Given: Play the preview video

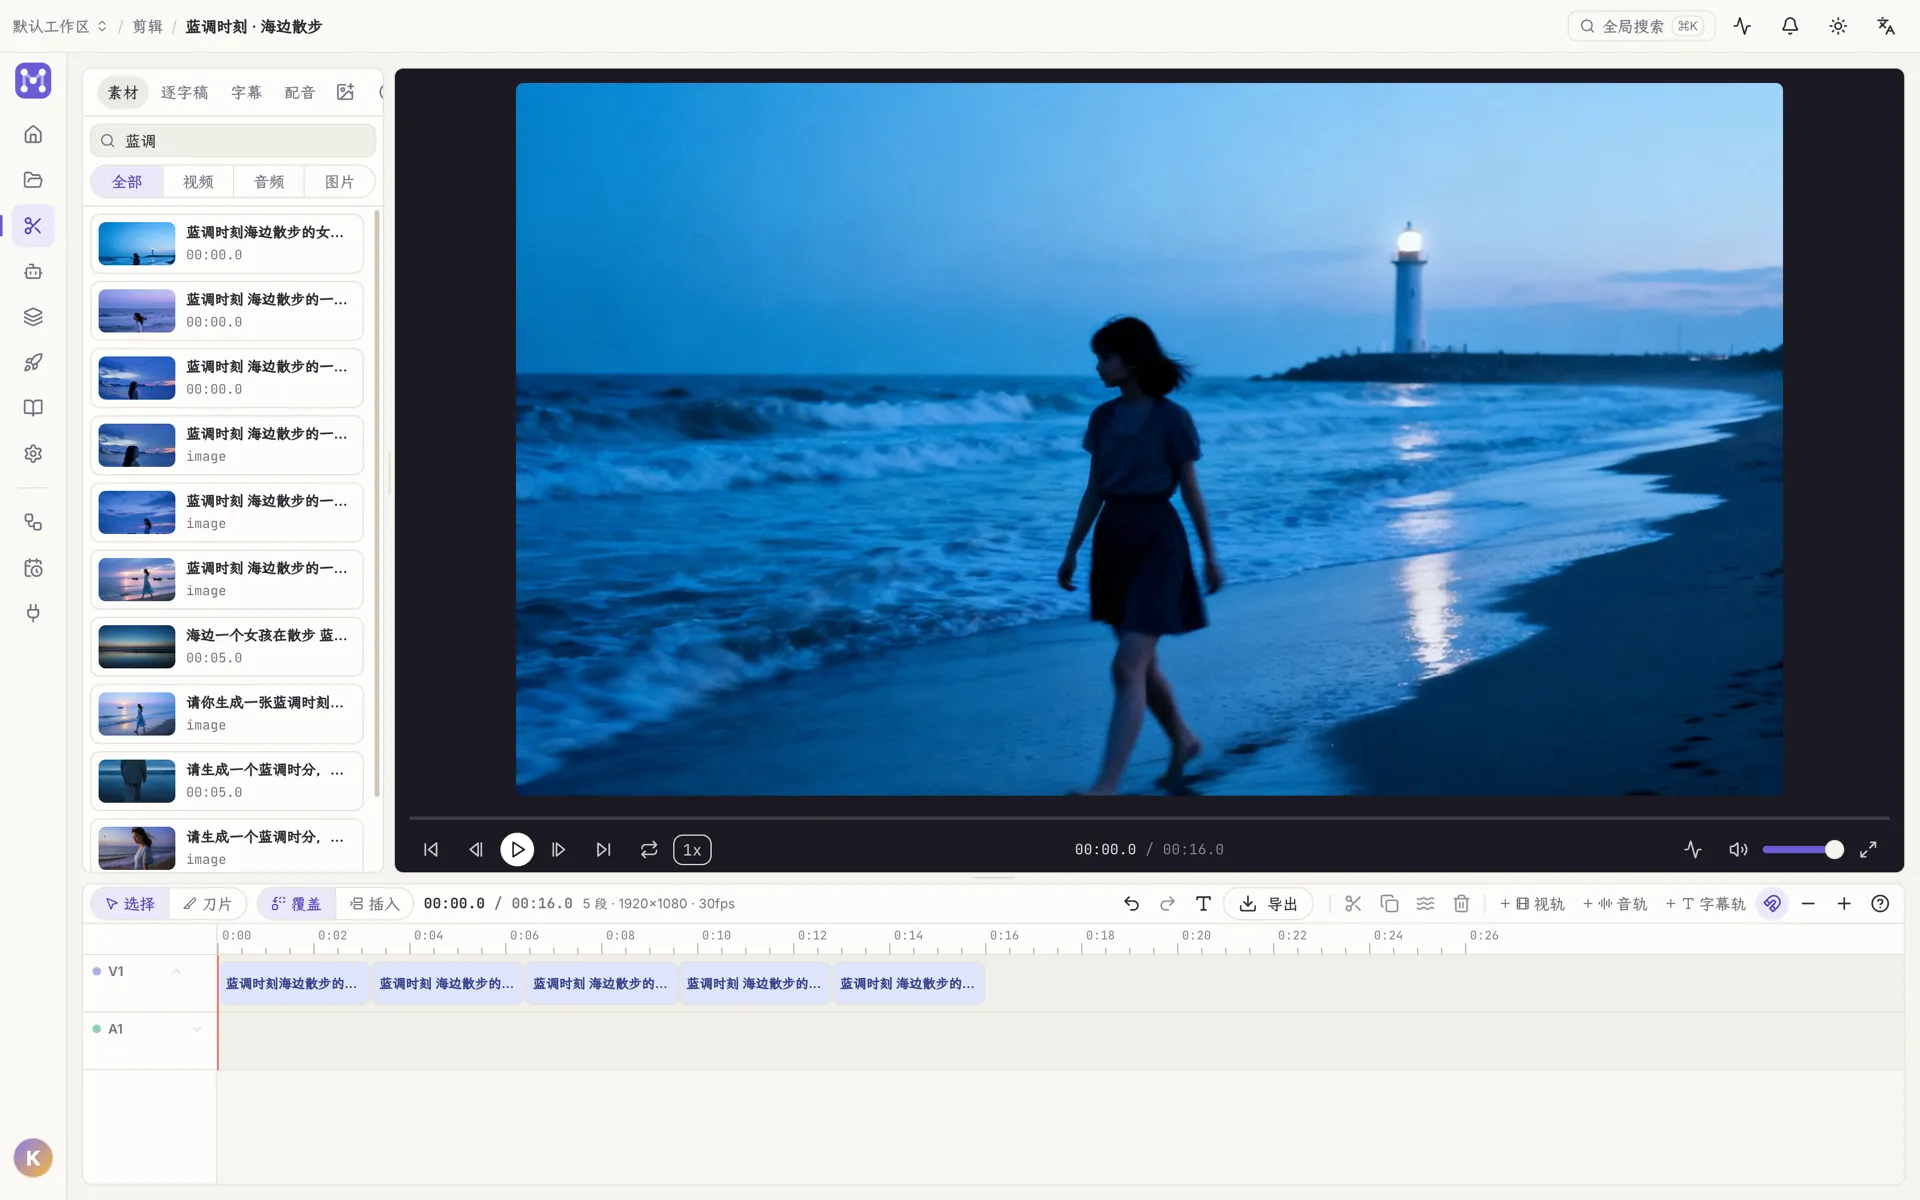Looking at the screenshot, I should pos(517,849).
